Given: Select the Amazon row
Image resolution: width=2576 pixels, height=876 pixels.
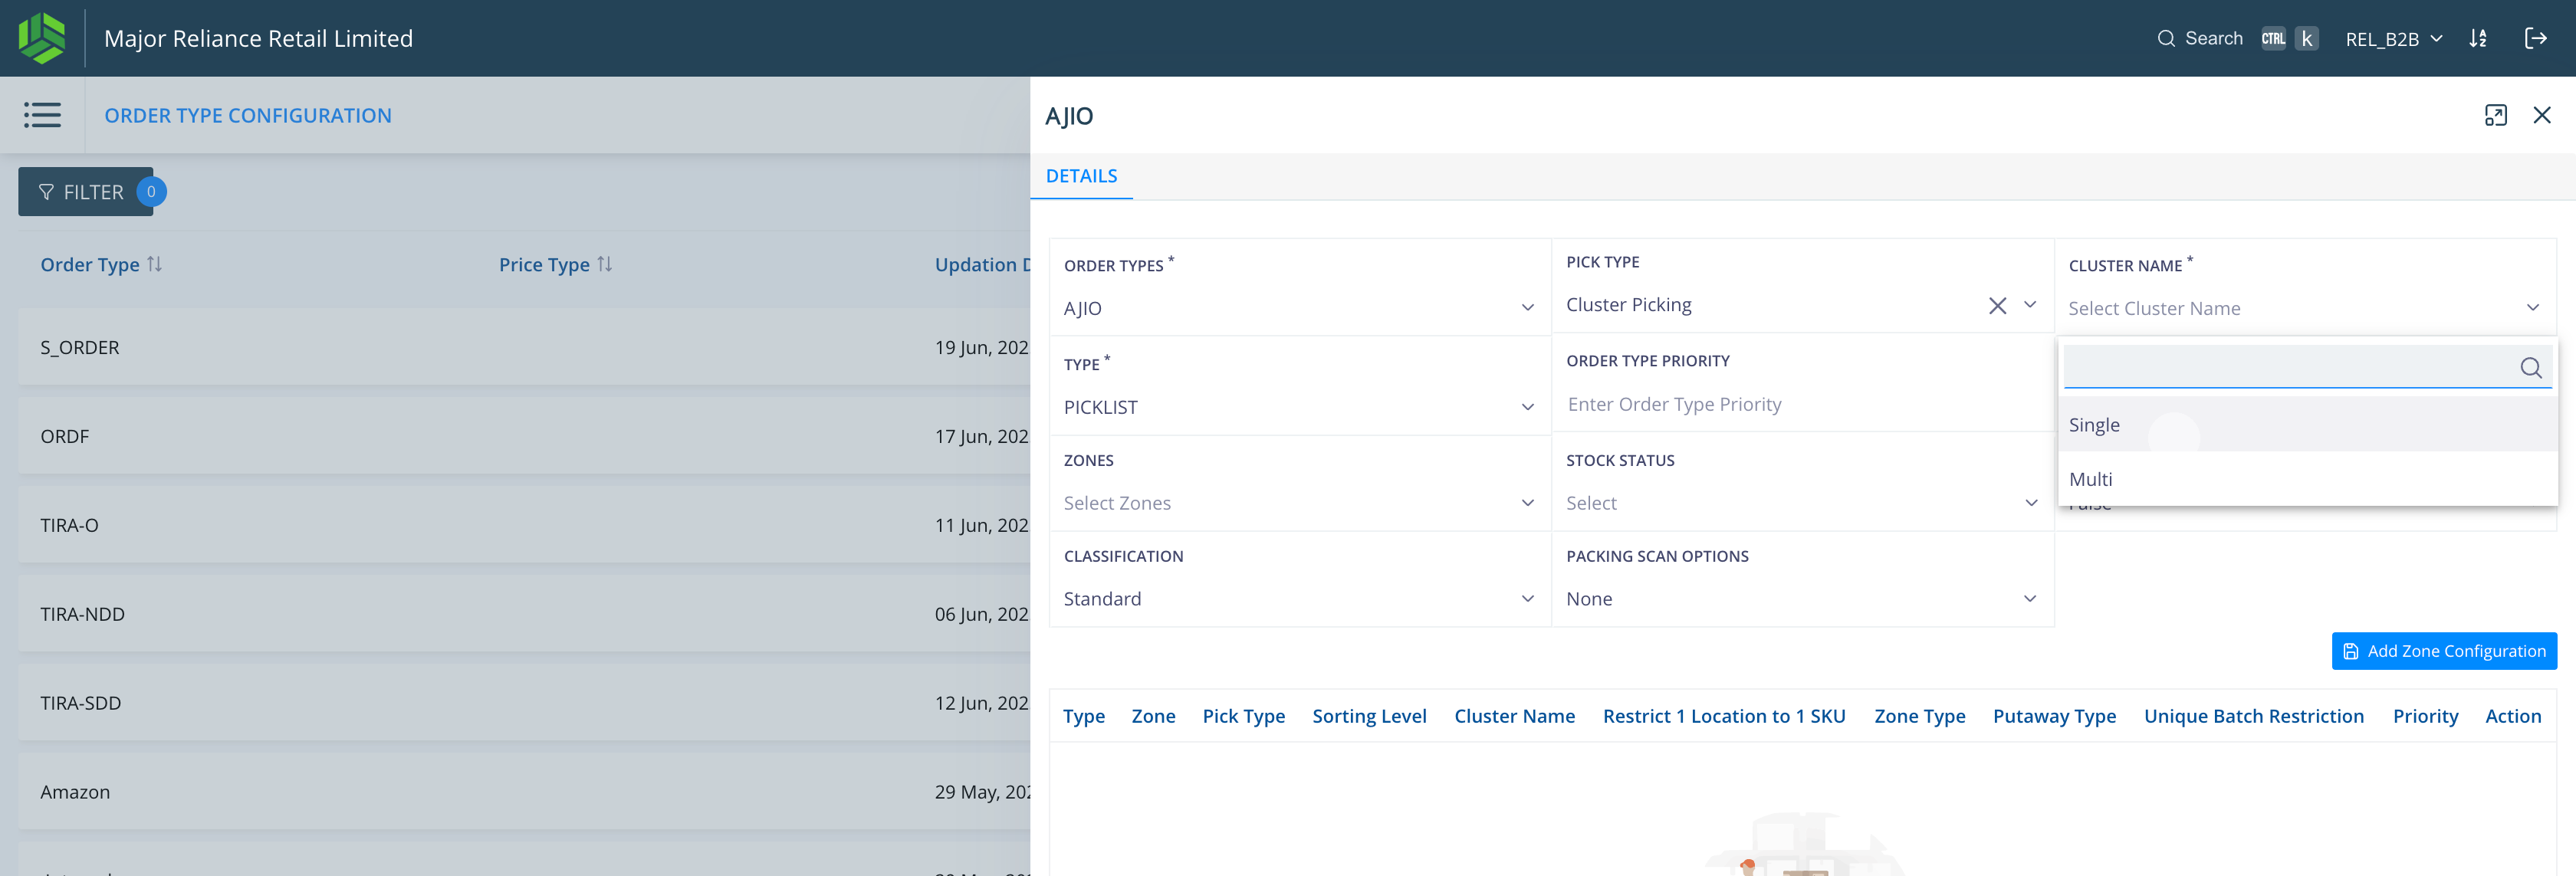Looking at the screenshot, I should (524, 792).
